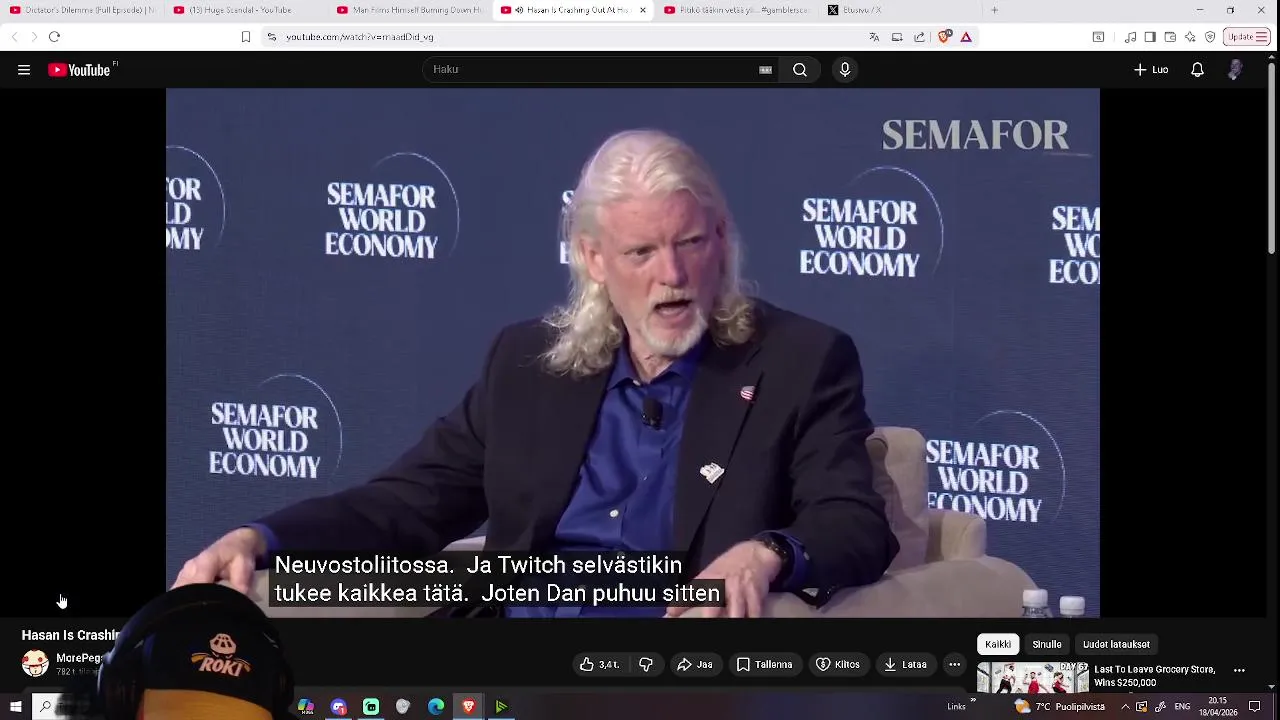The height and width of the screenshot is (720, 1280).
Task: Switch to Man Films Himself Burning Down tab
Action: coord(408,10)
